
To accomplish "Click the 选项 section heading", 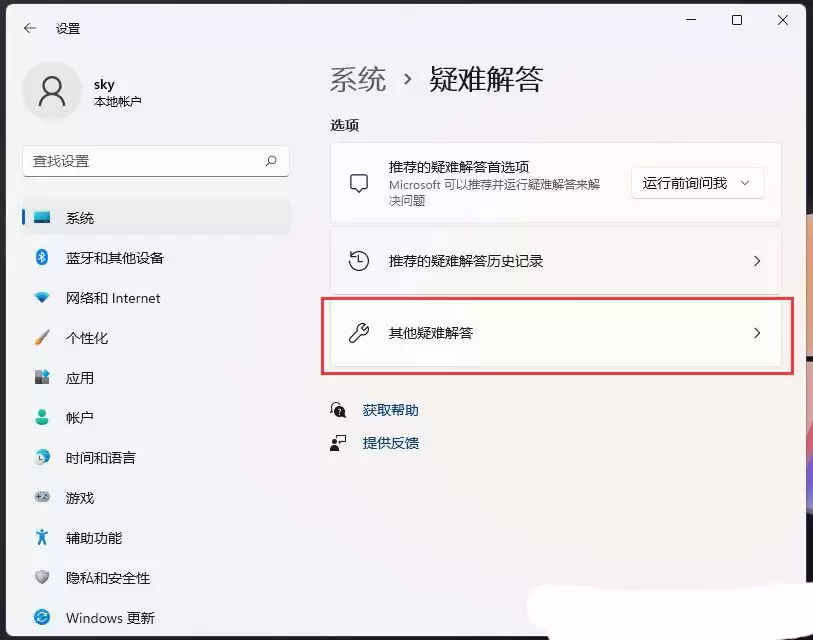I will 344,125.
